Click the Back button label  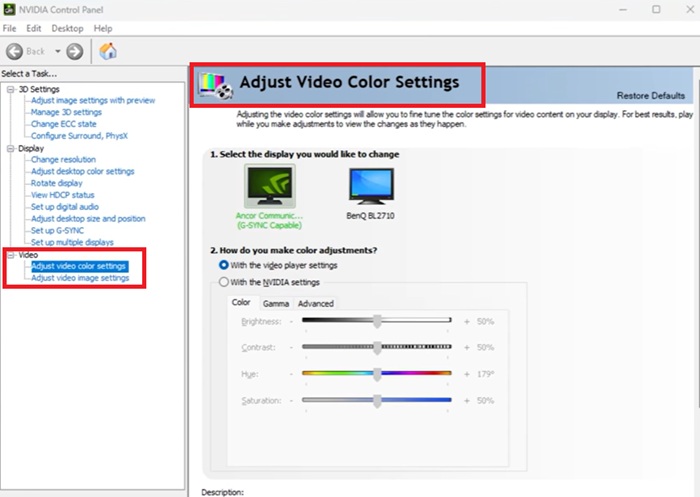point(35,51)
